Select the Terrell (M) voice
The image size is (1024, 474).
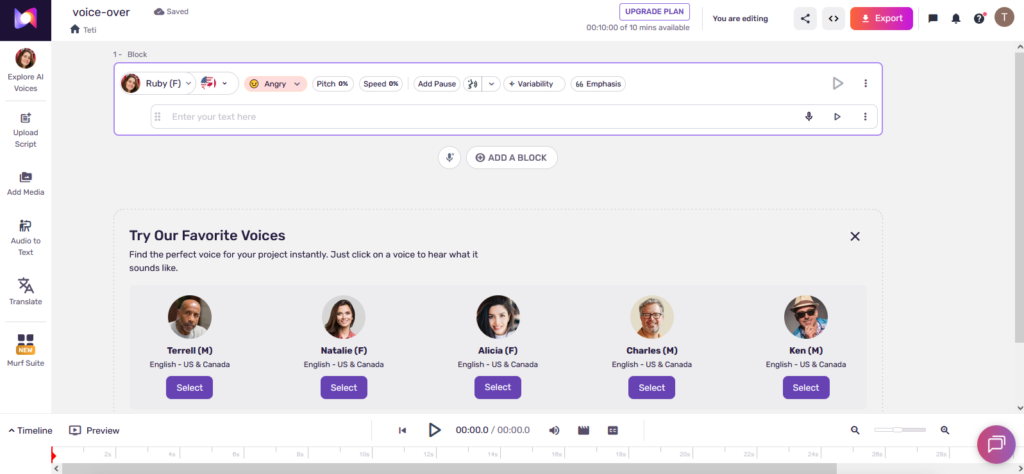click(x=189, y=388)
